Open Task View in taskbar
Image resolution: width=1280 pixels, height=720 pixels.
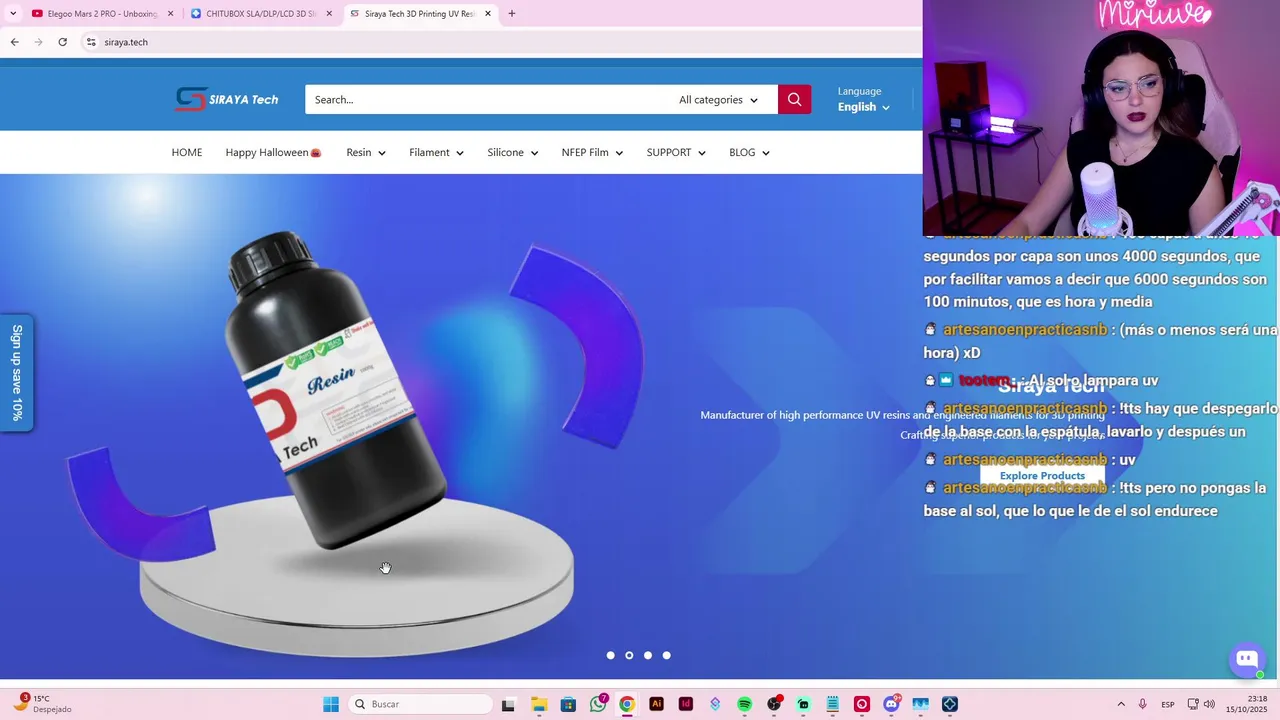pos(508,704)
